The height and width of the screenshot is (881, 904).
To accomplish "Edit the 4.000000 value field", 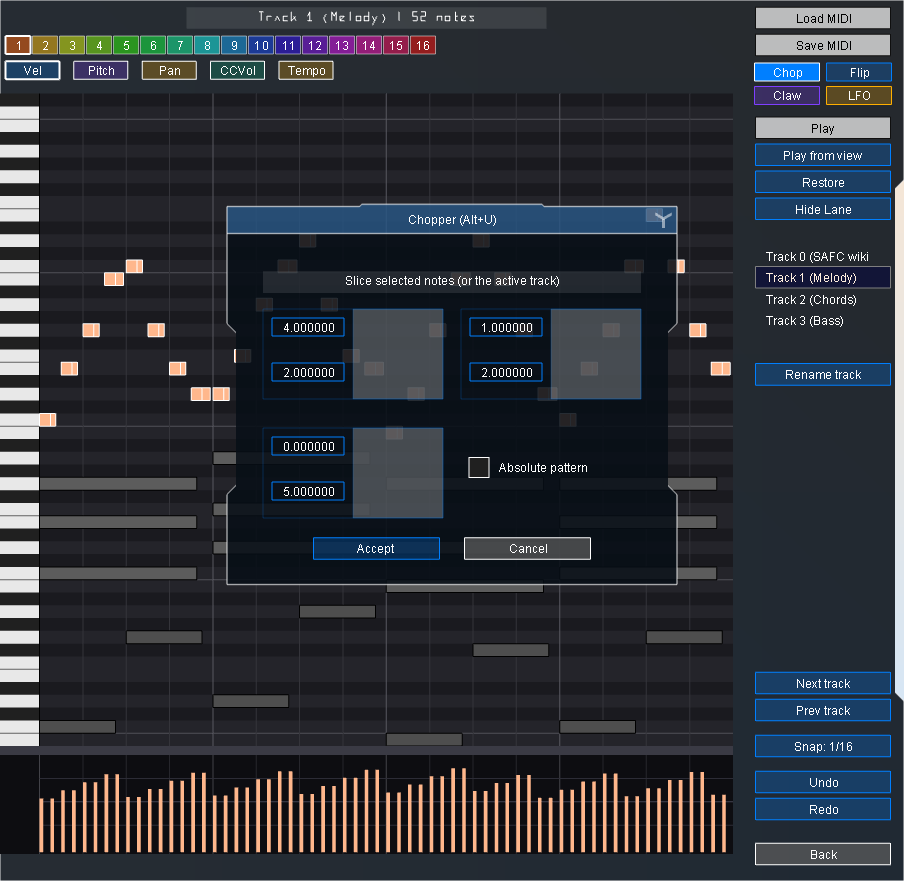I will 308,327.
